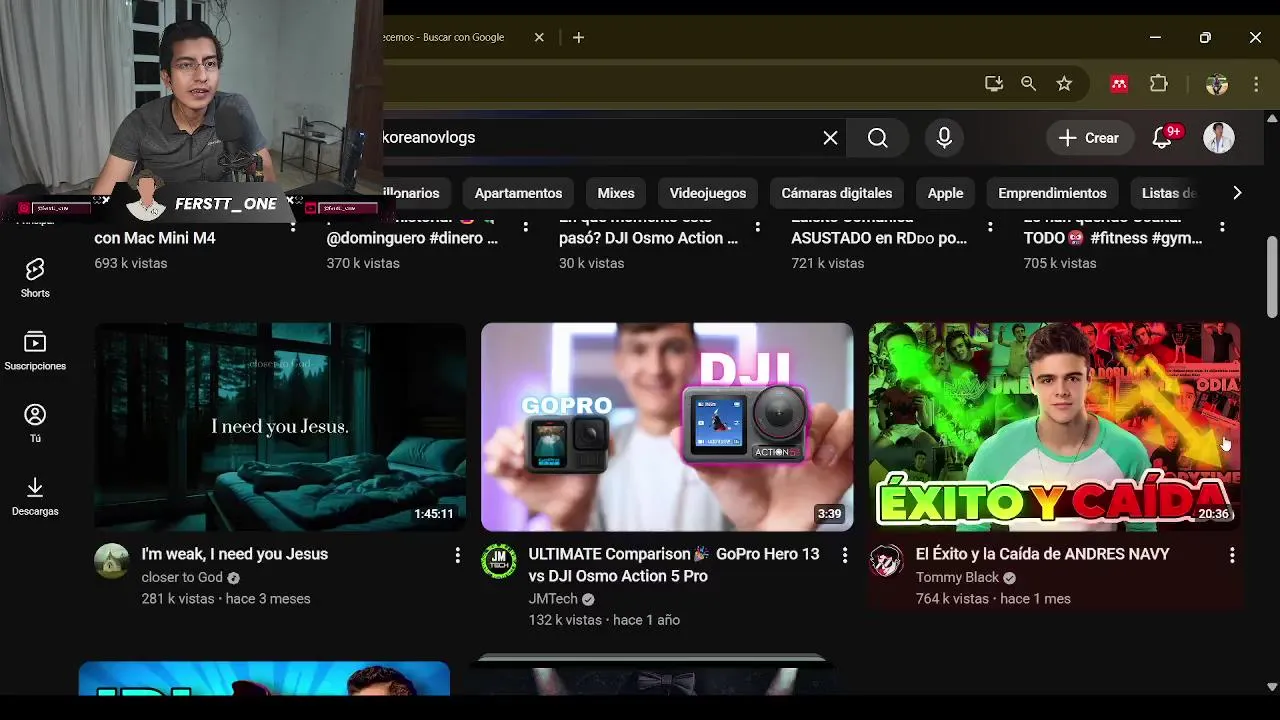The height and width of the screenshot is (720, 1280).
Task: Go to JMTech channel name
Action: 553,599
